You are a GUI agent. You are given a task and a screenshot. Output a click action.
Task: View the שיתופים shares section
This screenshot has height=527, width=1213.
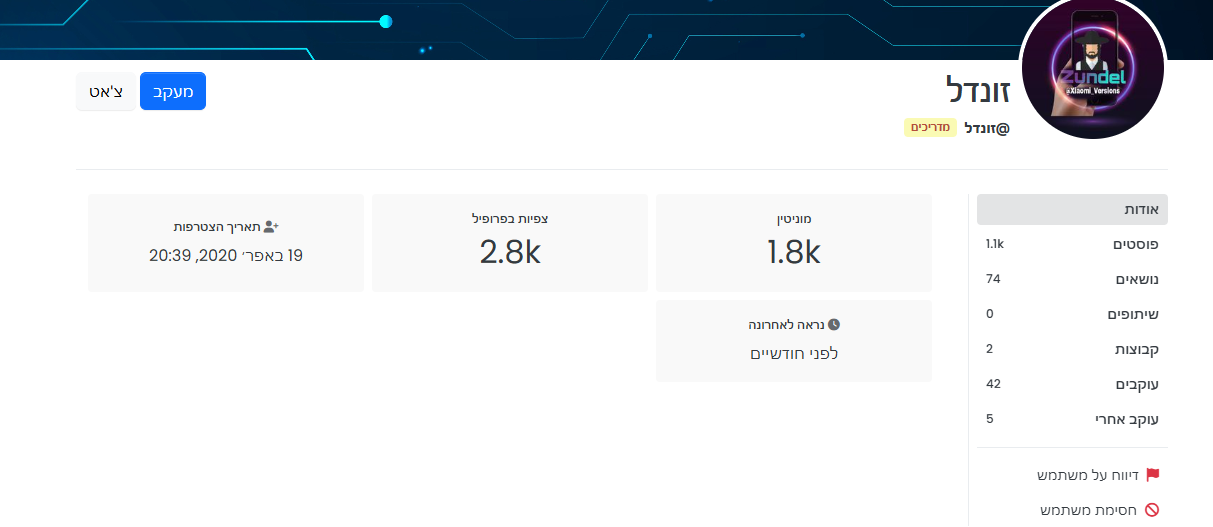click(x=1072, y=315)
